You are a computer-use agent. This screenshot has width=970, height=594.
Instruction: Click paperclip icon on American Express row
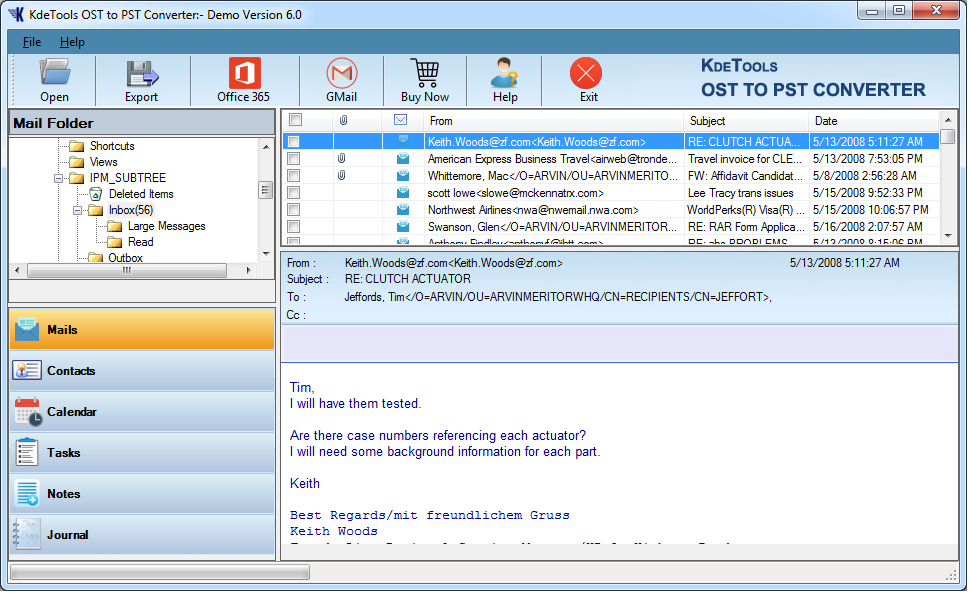(341, 159)
